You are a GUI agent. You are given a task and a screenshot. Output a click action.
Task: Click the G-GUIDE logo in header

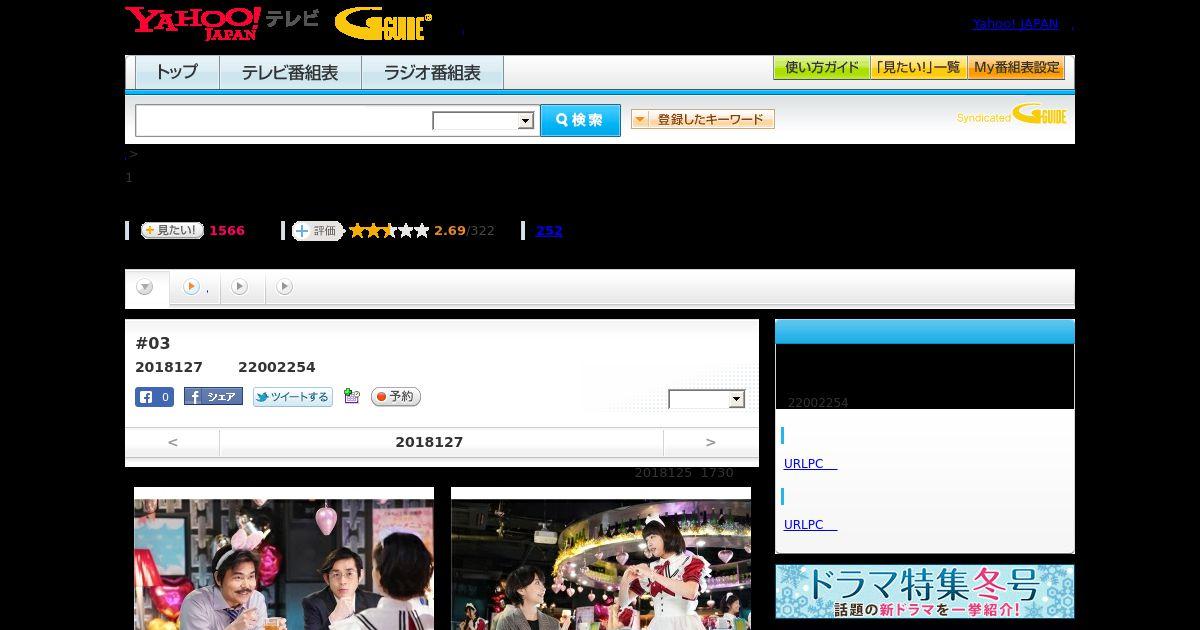pos(383,23)
